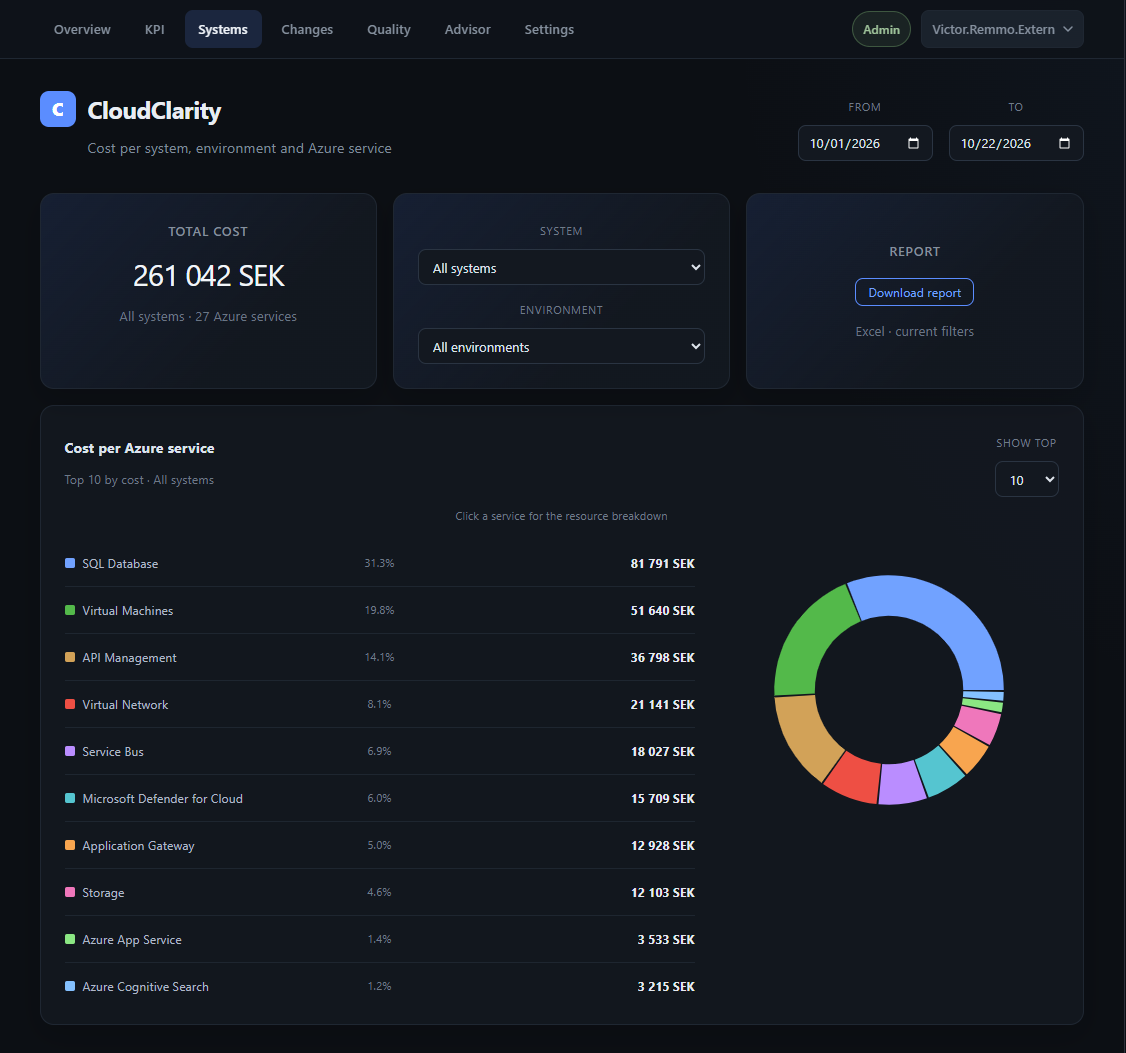The height and width of the screenshot is (1053, 1126).
Task: Click the Virtual Machines green legend square
Action: pyautogui.click(x=70, y=610)
